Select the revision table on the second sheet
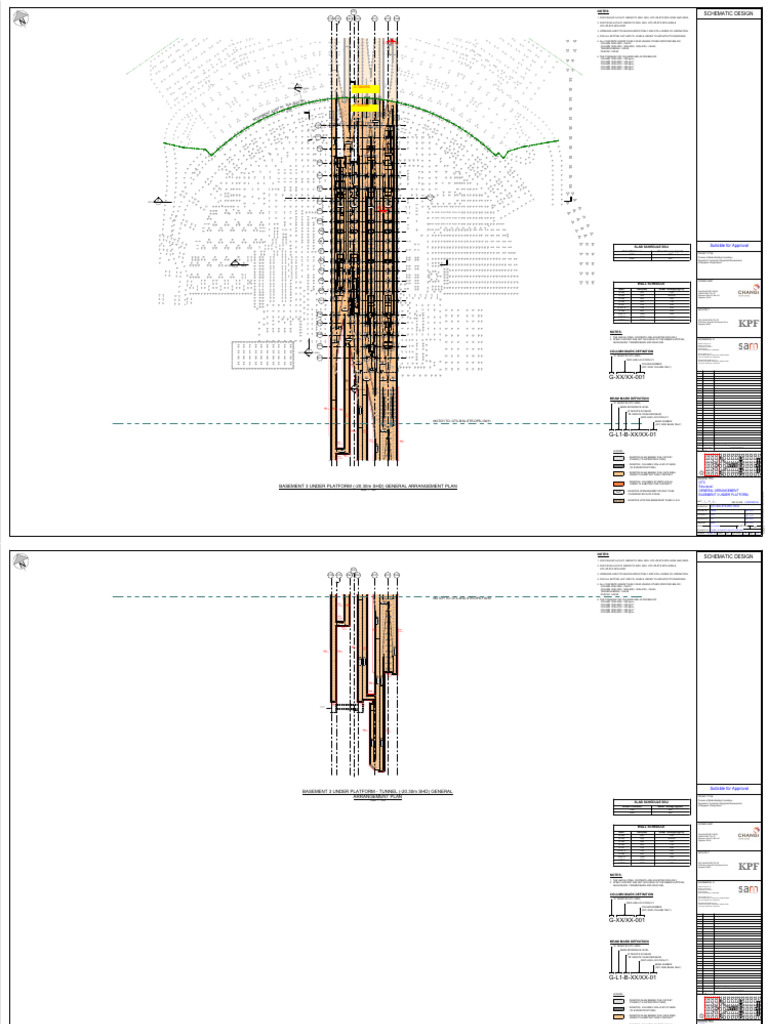Viewport: 768px width, 1024px height. coord(730,954)
